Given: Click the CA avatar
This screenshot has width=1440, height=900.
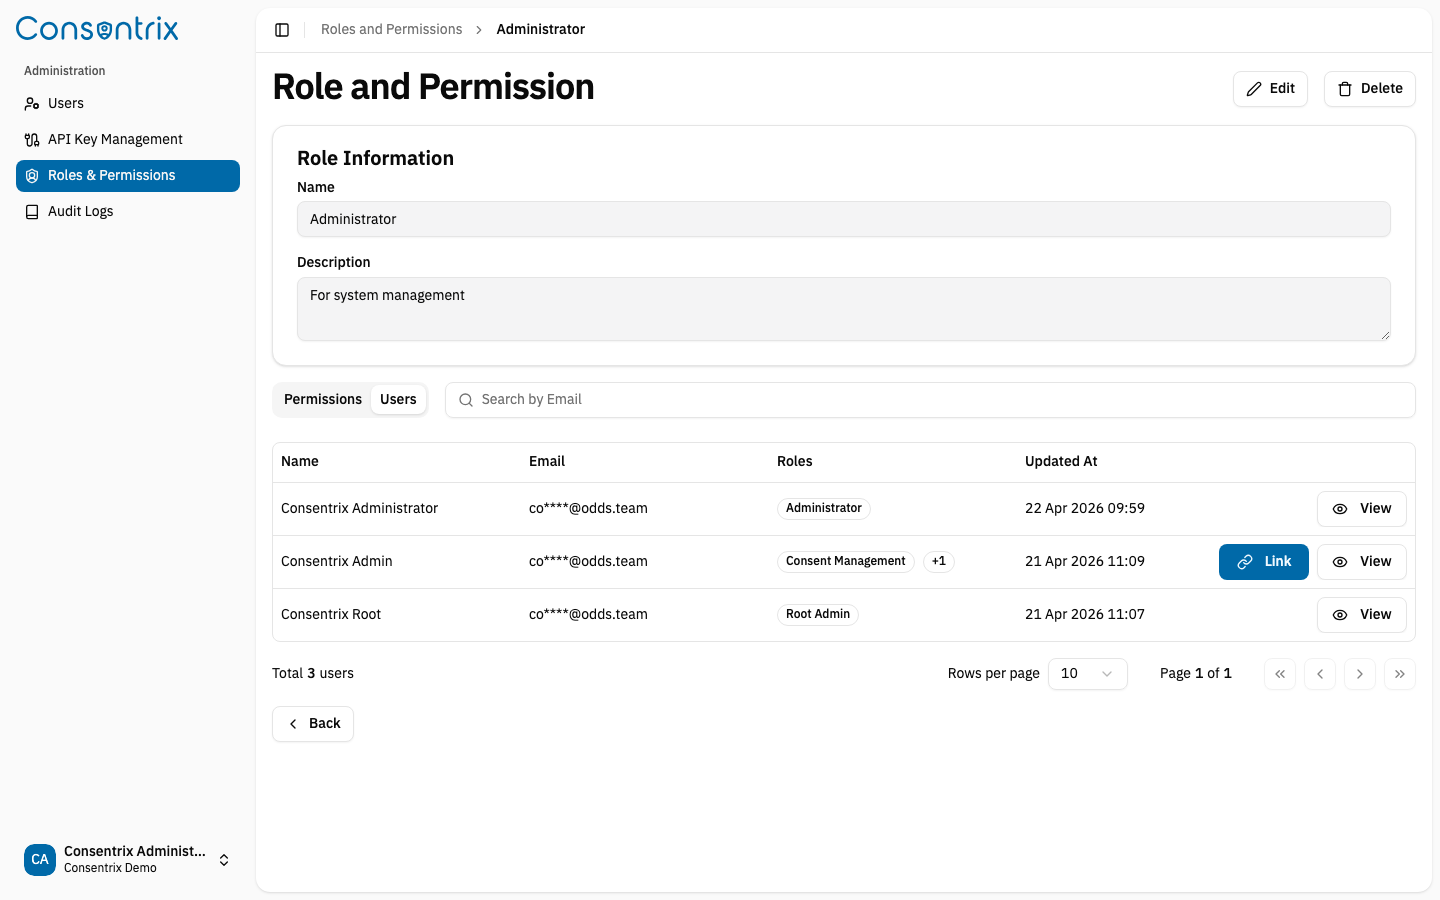Looking at the screenshot, I should click(x=40, y=860).
